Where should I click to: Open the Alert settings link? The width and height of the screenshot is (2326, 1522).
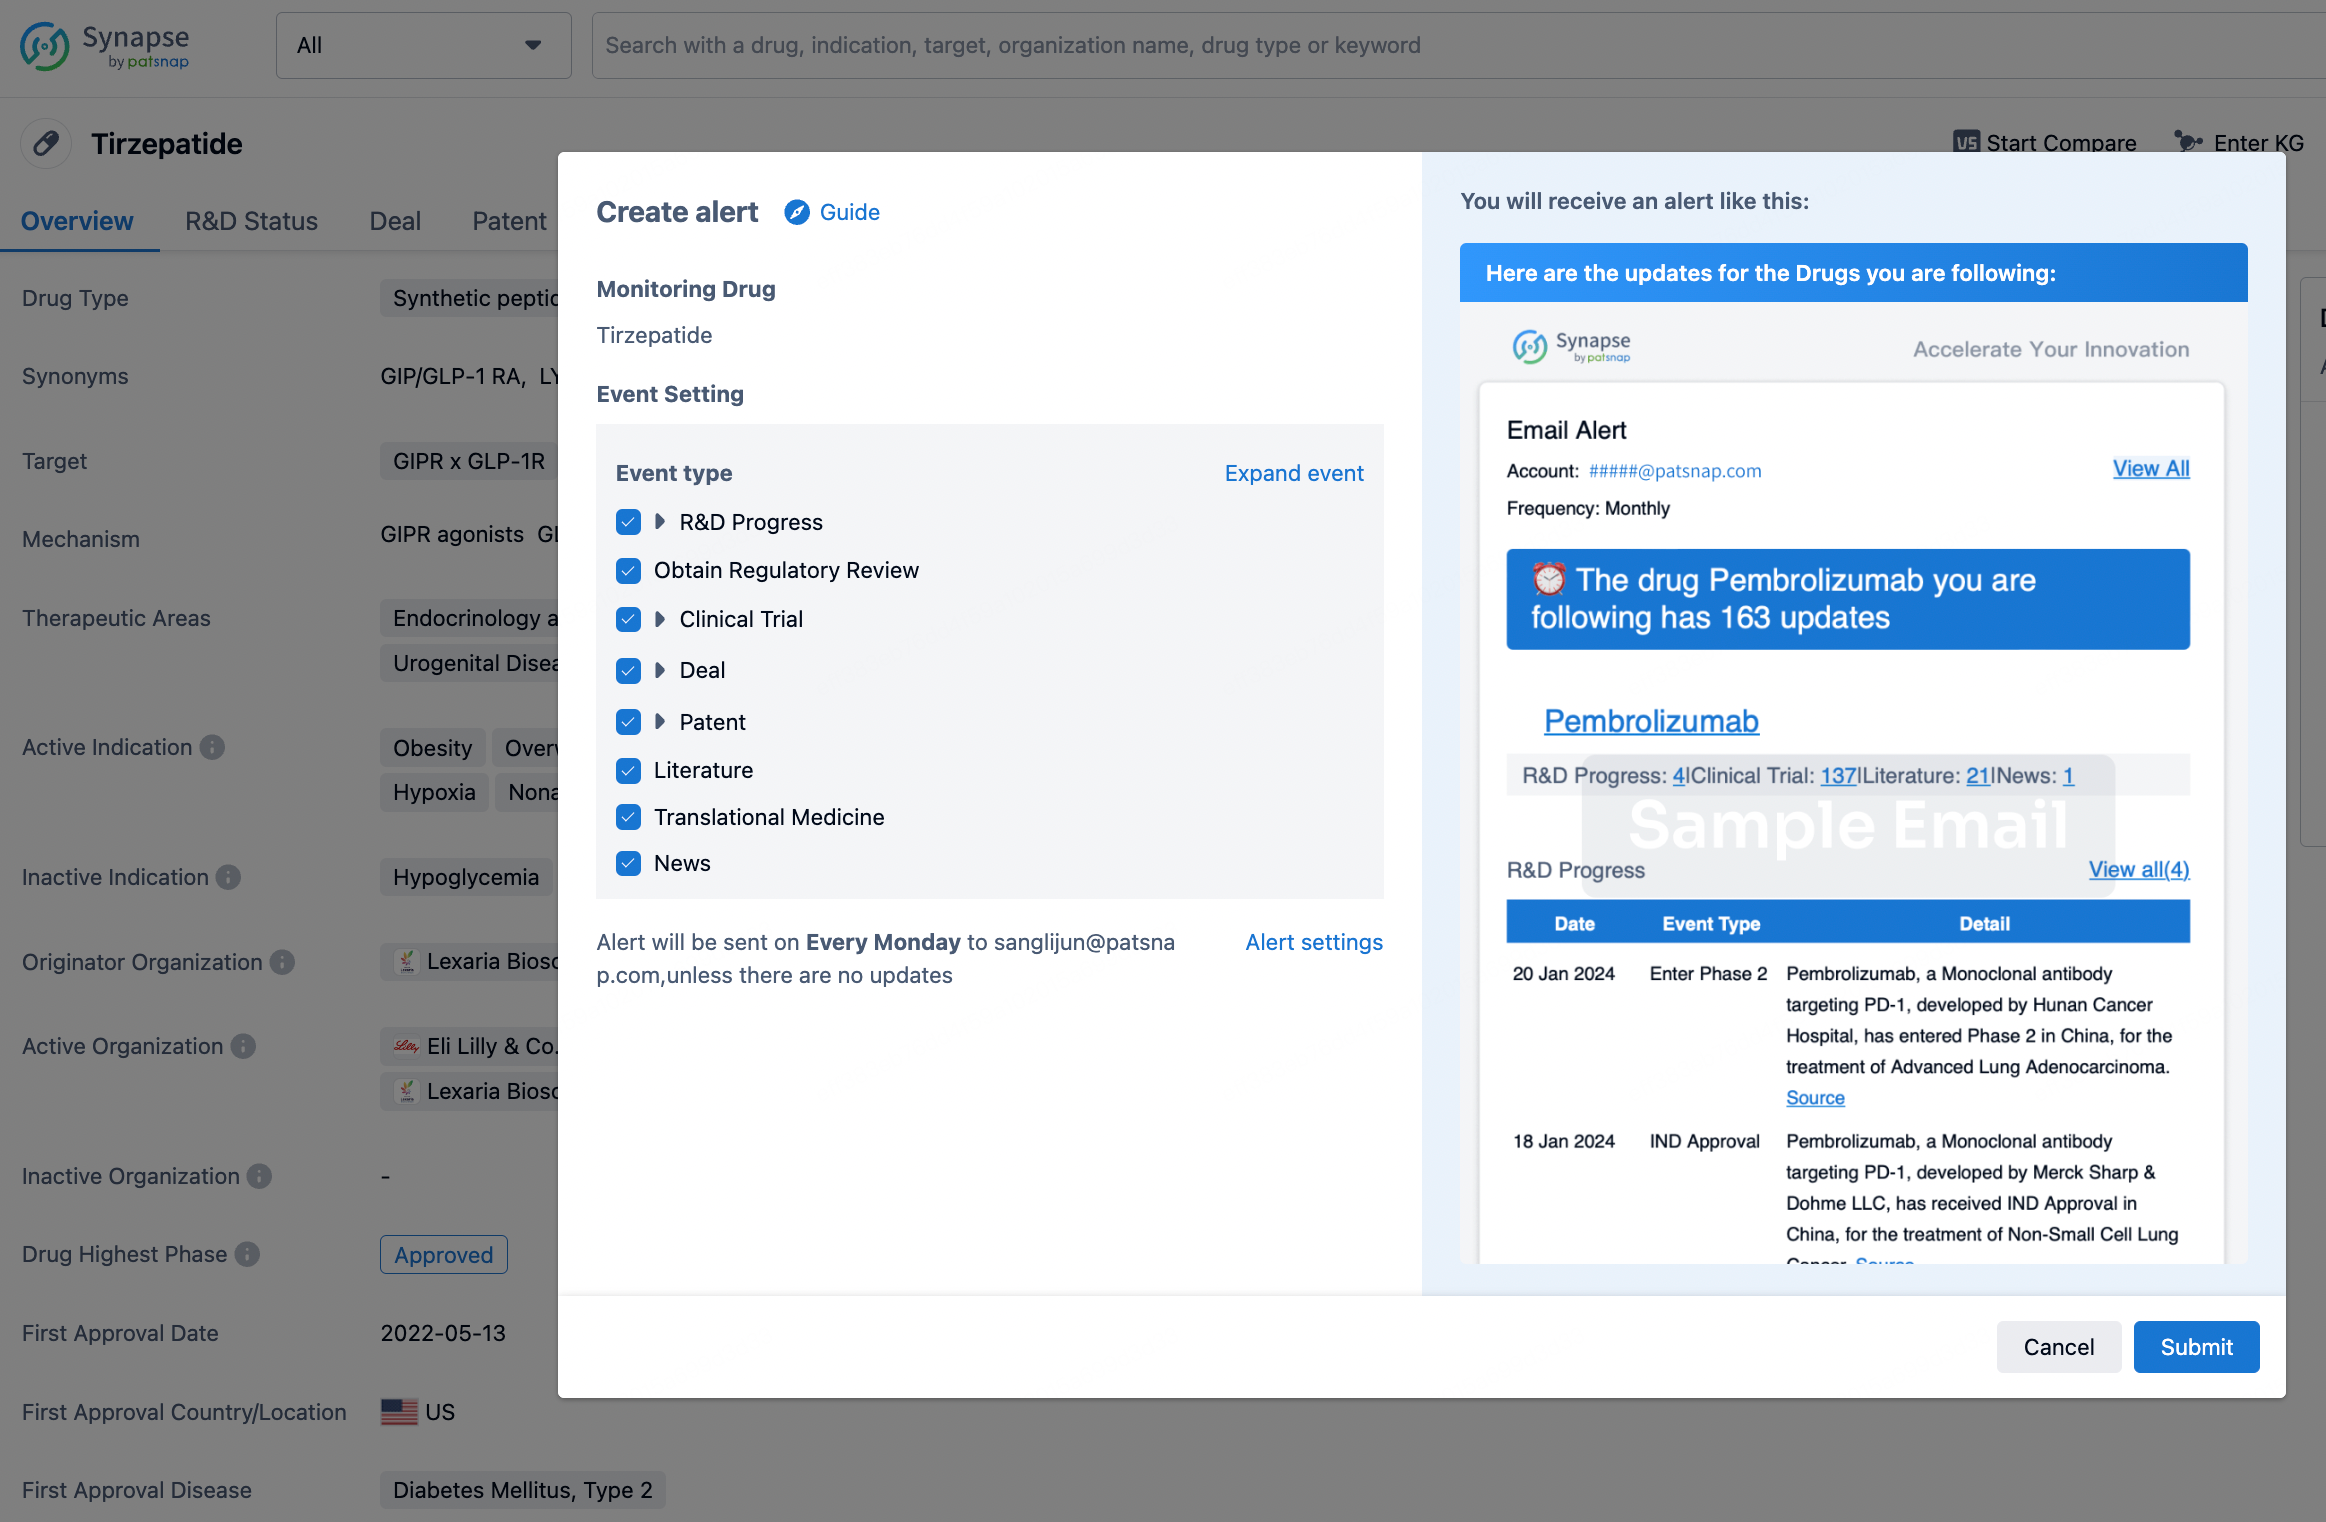[1313, 942]
